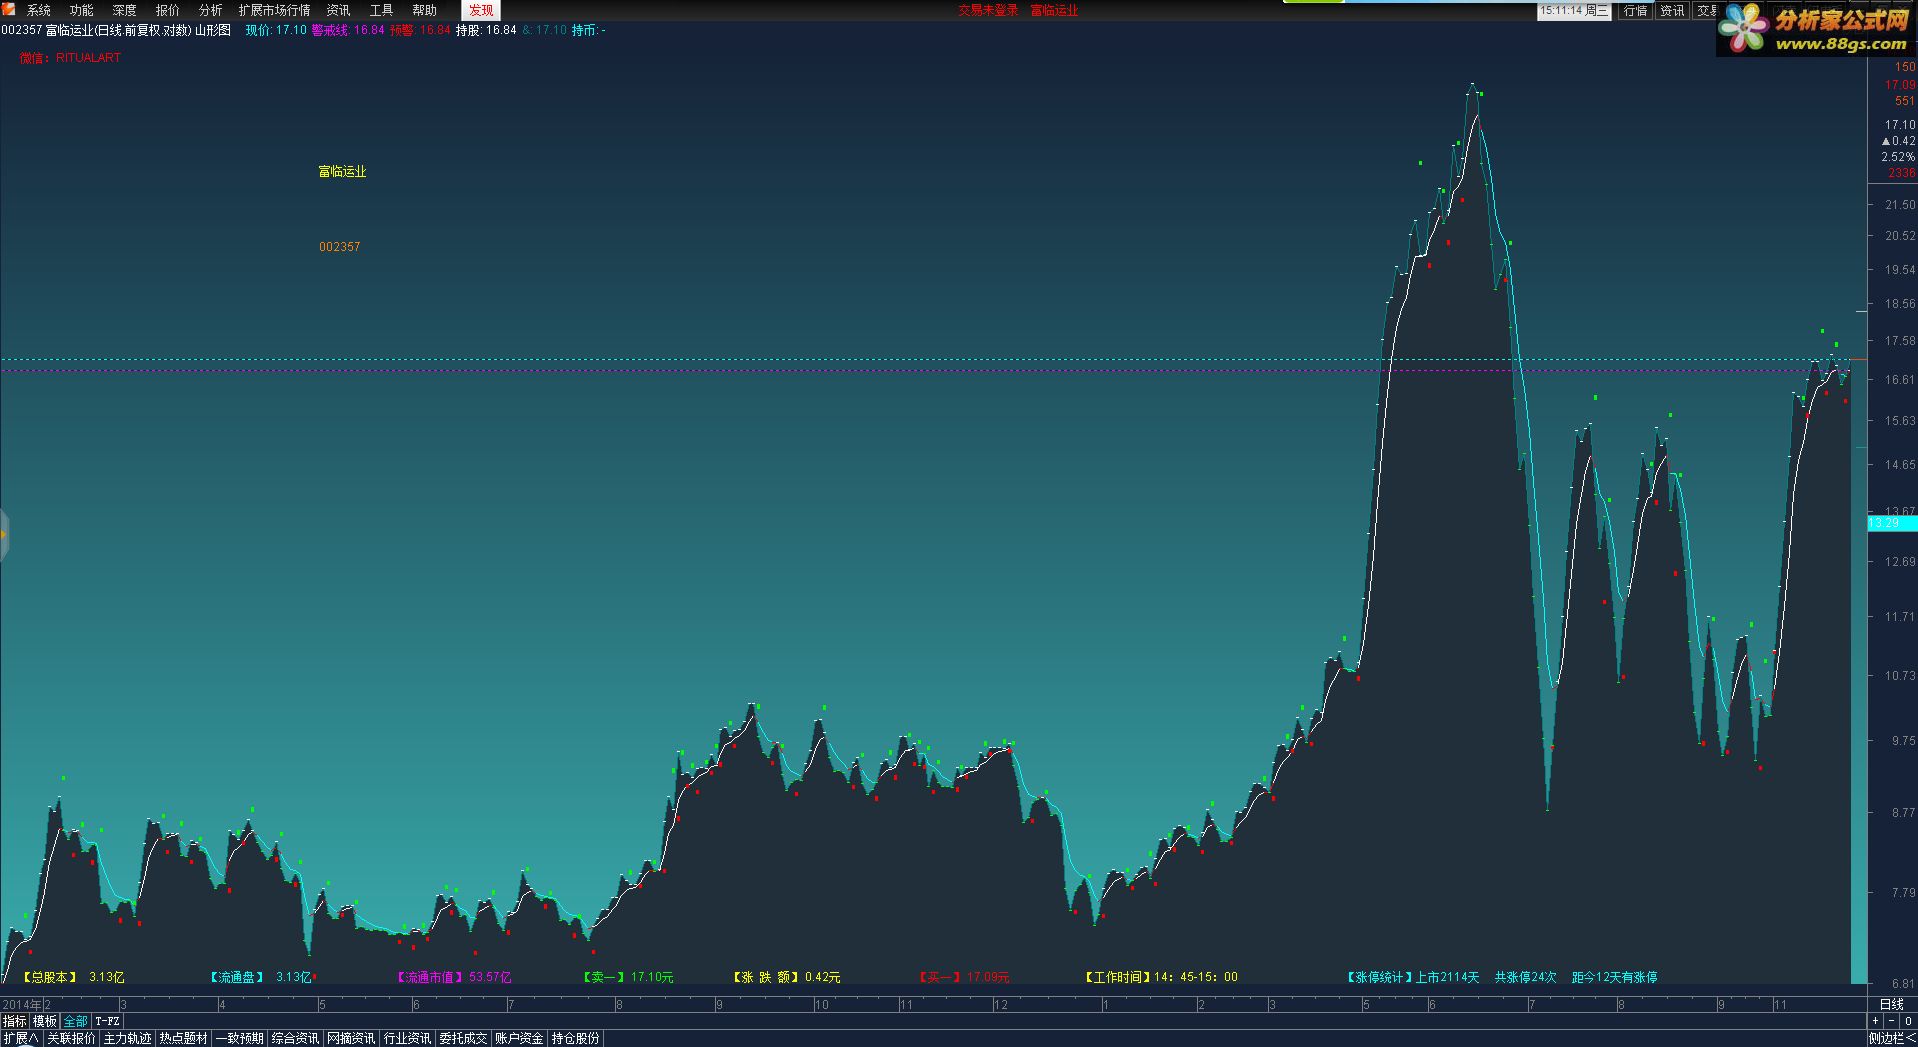Open the 资讯 menu in the menu bar
The width and height of the screenshot is (1918, 1047).
(x=338, y=10)
